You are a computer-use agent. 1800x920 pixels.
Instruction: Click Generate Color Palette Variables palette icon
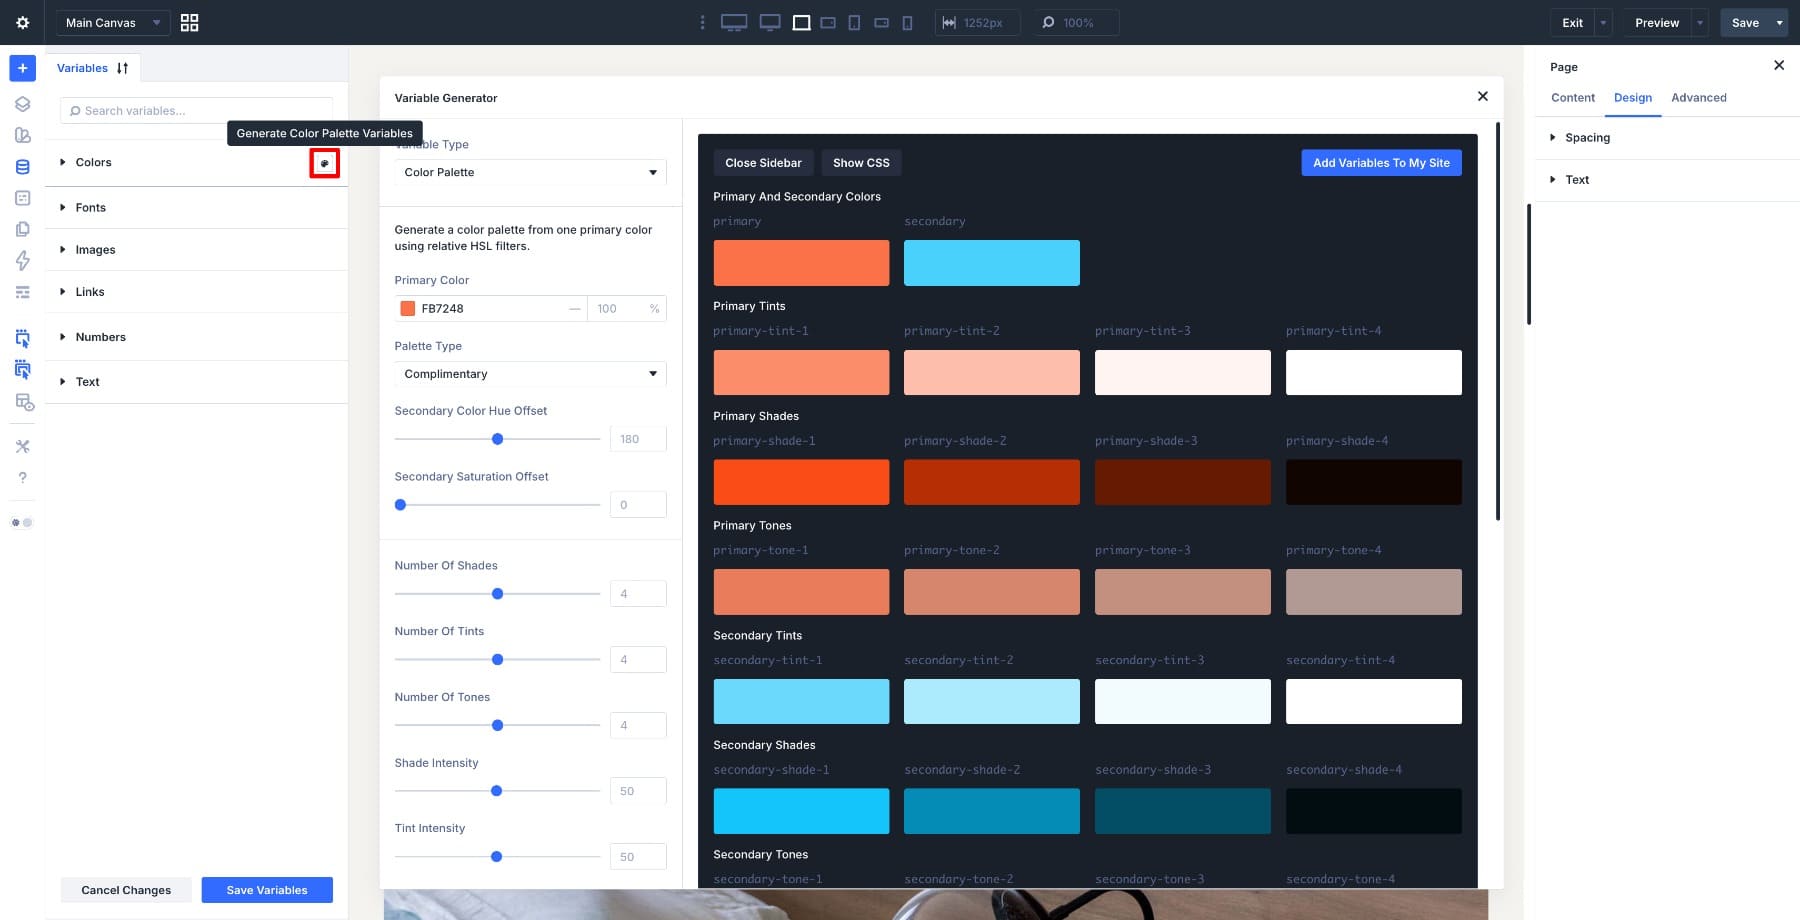click(x=324, y=163)
